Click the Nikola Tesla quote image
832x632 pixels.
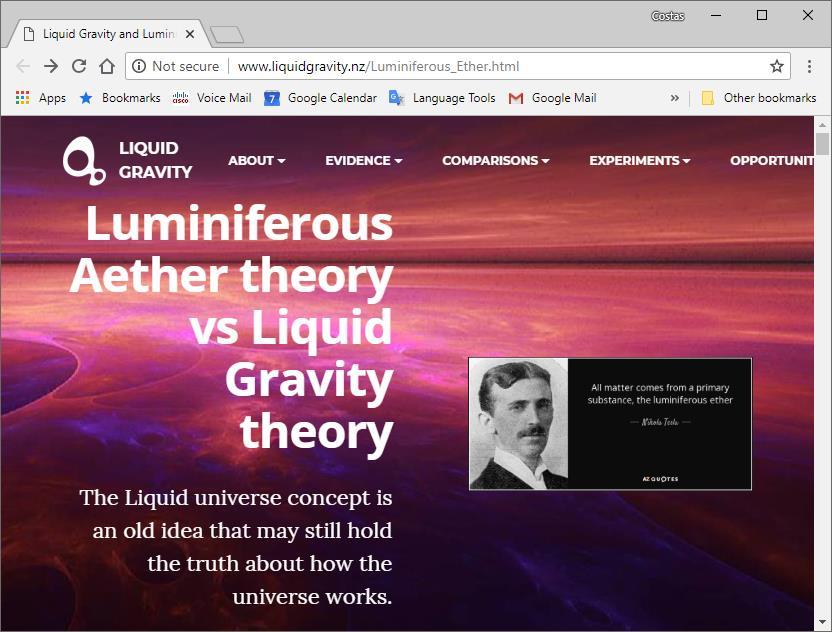[x=610, y=423]
